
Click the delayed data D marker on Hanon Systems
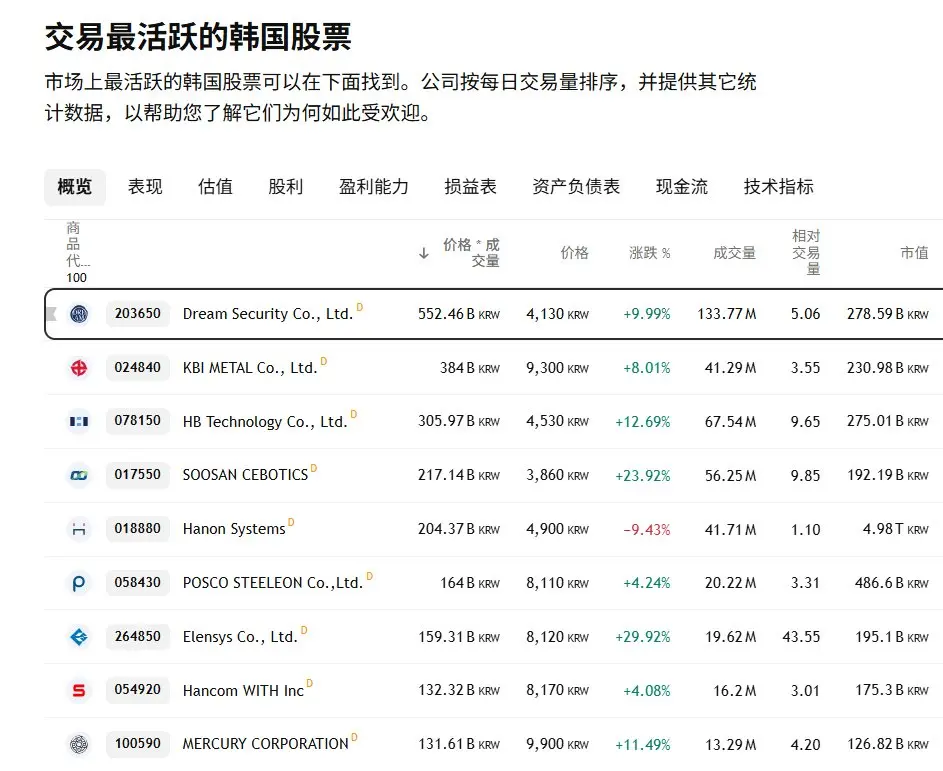(x=291, y=522)
